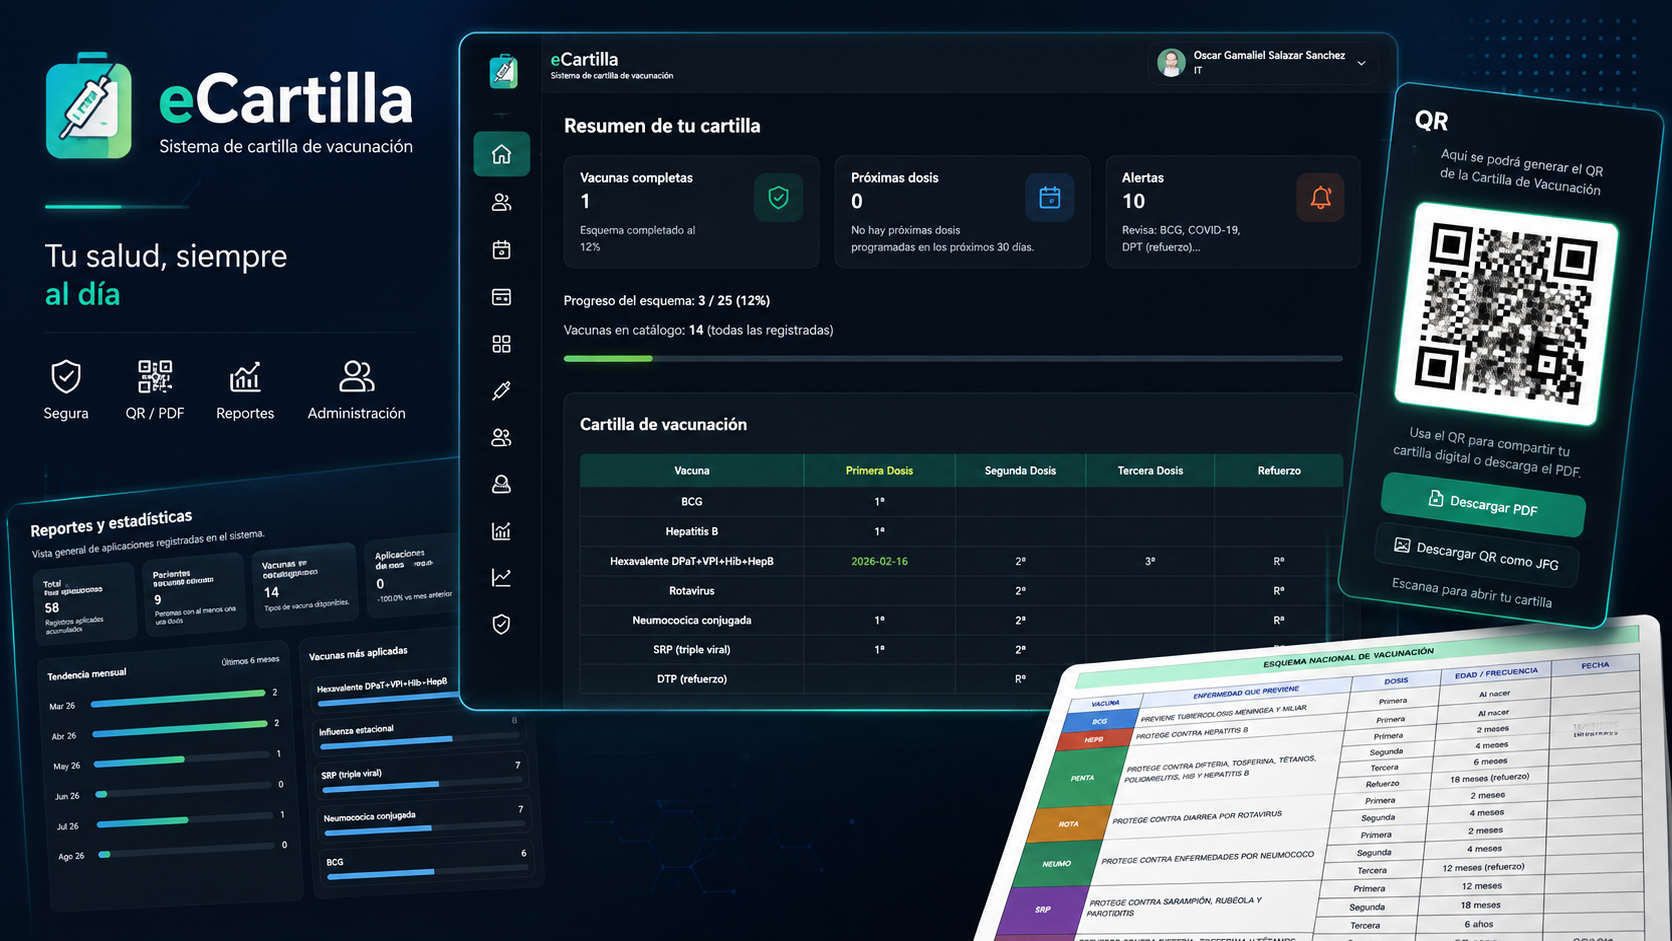1672x941 pixels.
Task: Open the Vacunas completas summary card
Action: (x=691, y=211)
